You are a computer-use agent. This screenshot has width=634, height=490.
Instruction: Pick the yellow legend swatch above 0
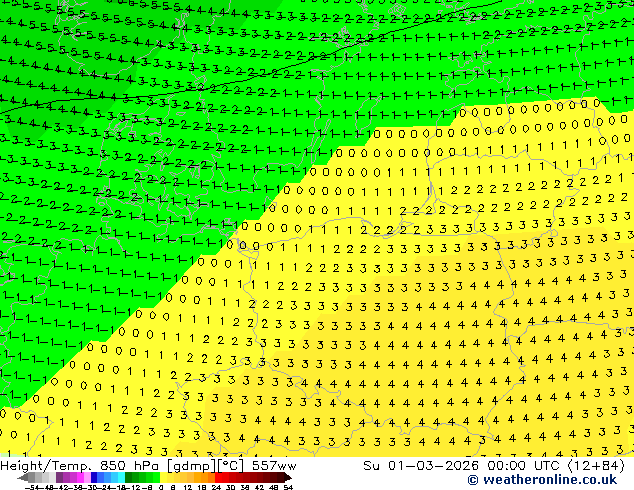tap(163, 478)
